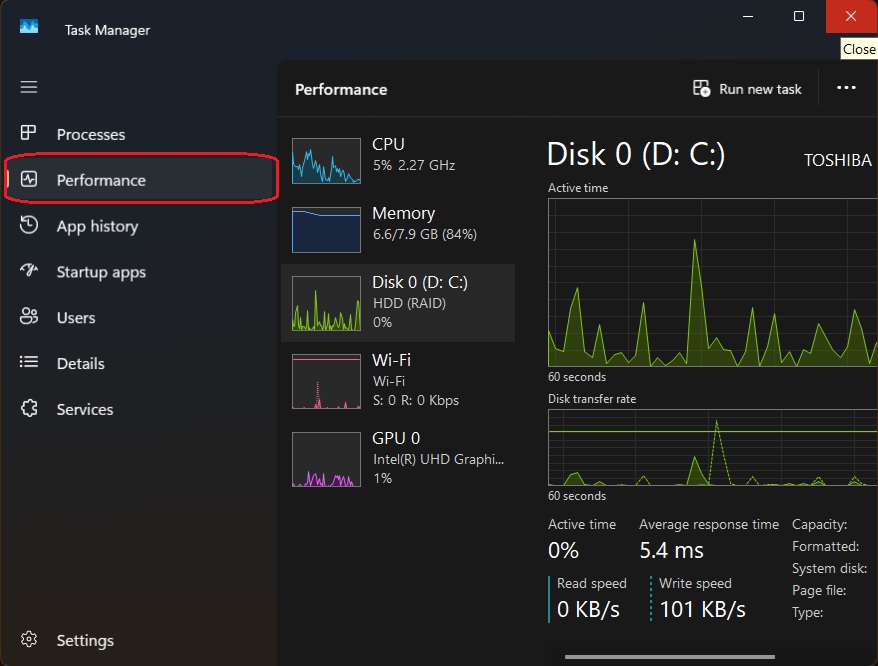
Task: Minimize the Task Manager window
Action: [748, 16]
